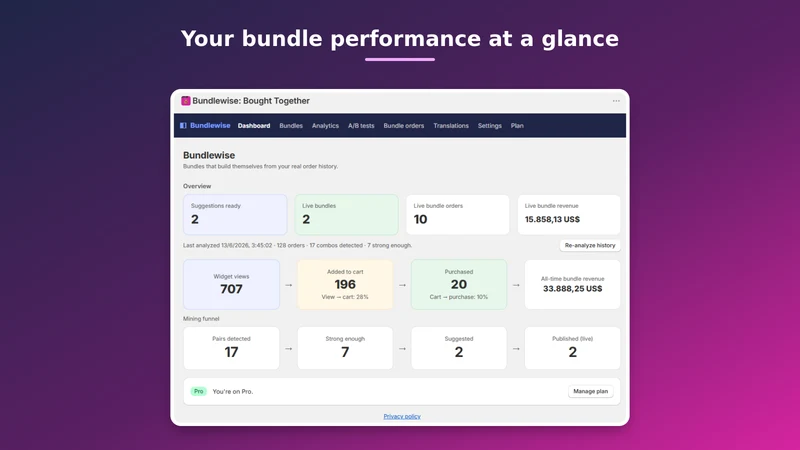Image resolution: width=800 pixels, height=450 pixels.
Task: Click the Bundlewise page heading
Action: (x=209, y=155)
